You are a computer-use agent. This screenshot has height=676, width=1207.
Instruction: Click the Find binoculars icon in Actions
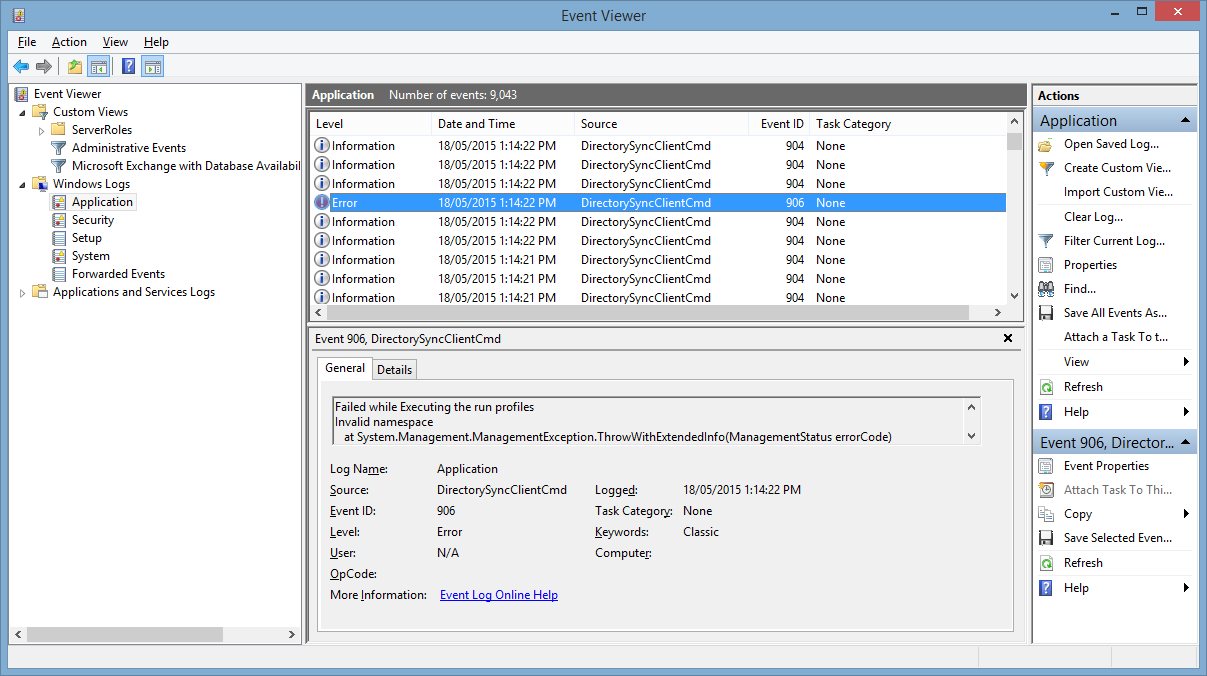[x=1046, y=289]
